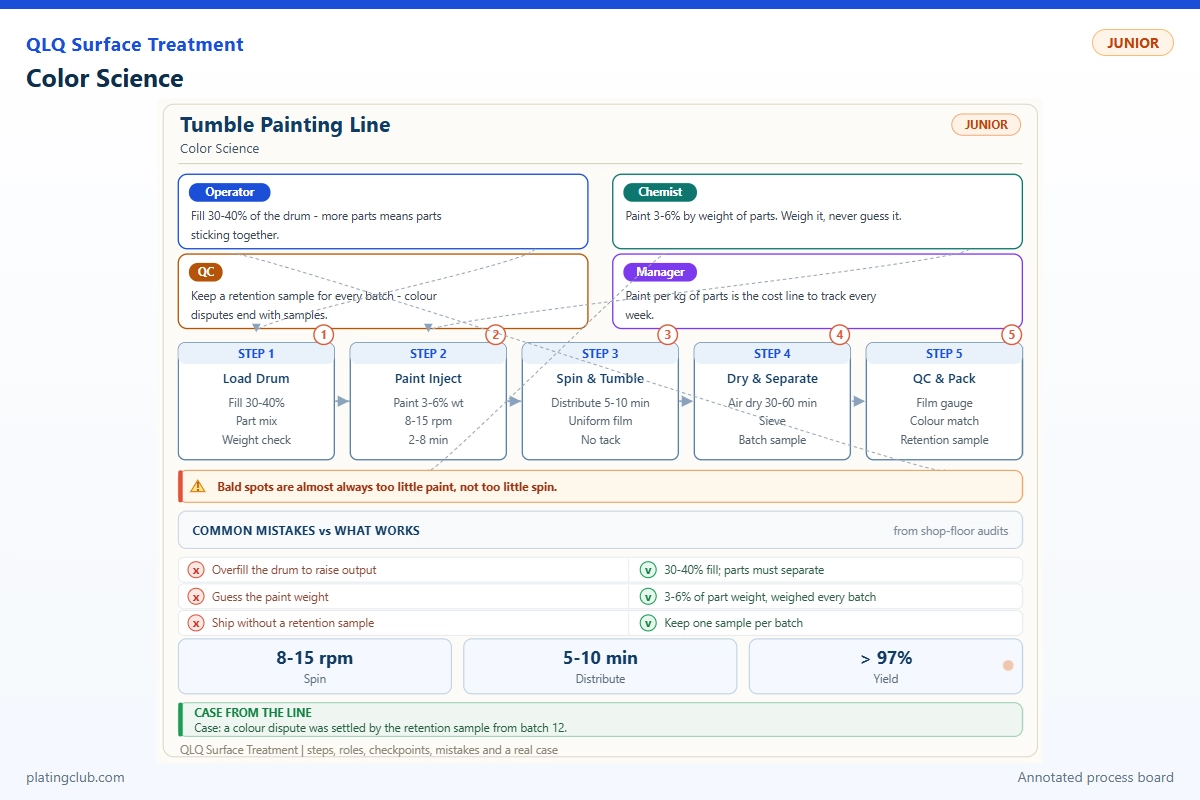Click the "Paint Inject" step title
The height and width of the screenshot is (800, 1200).
[x=428, y=379]
